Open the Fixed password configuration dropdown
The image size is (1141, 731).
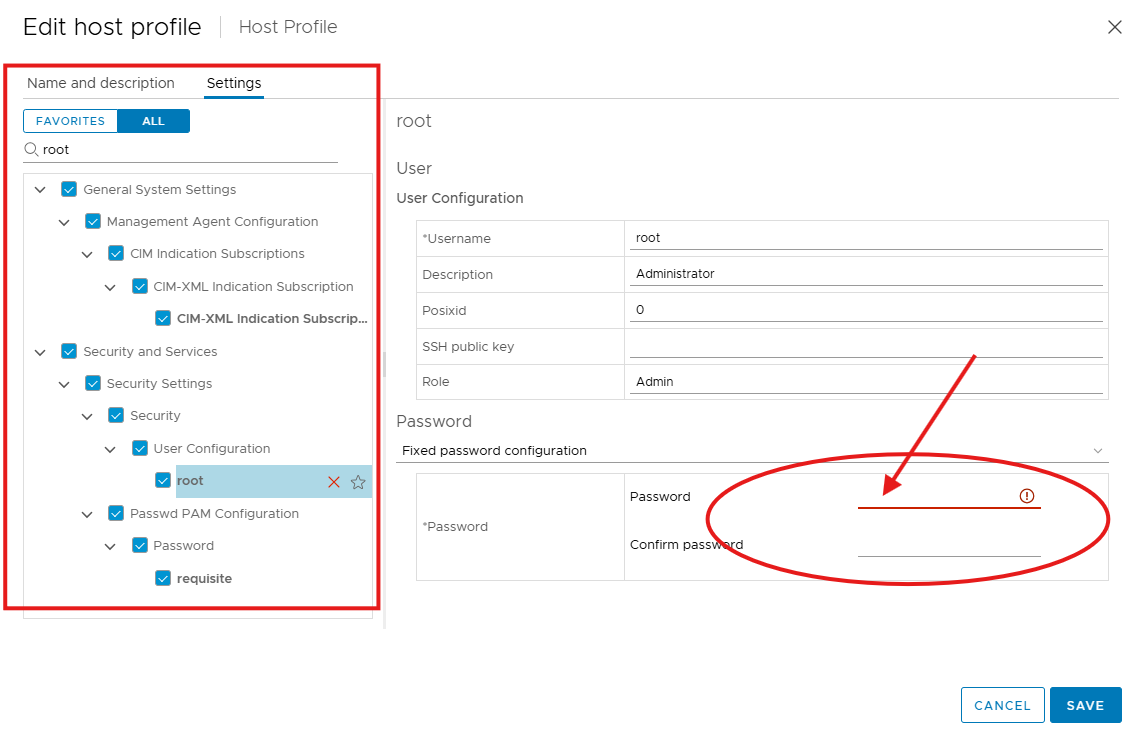pyautogui.click(x=752, y=451)
